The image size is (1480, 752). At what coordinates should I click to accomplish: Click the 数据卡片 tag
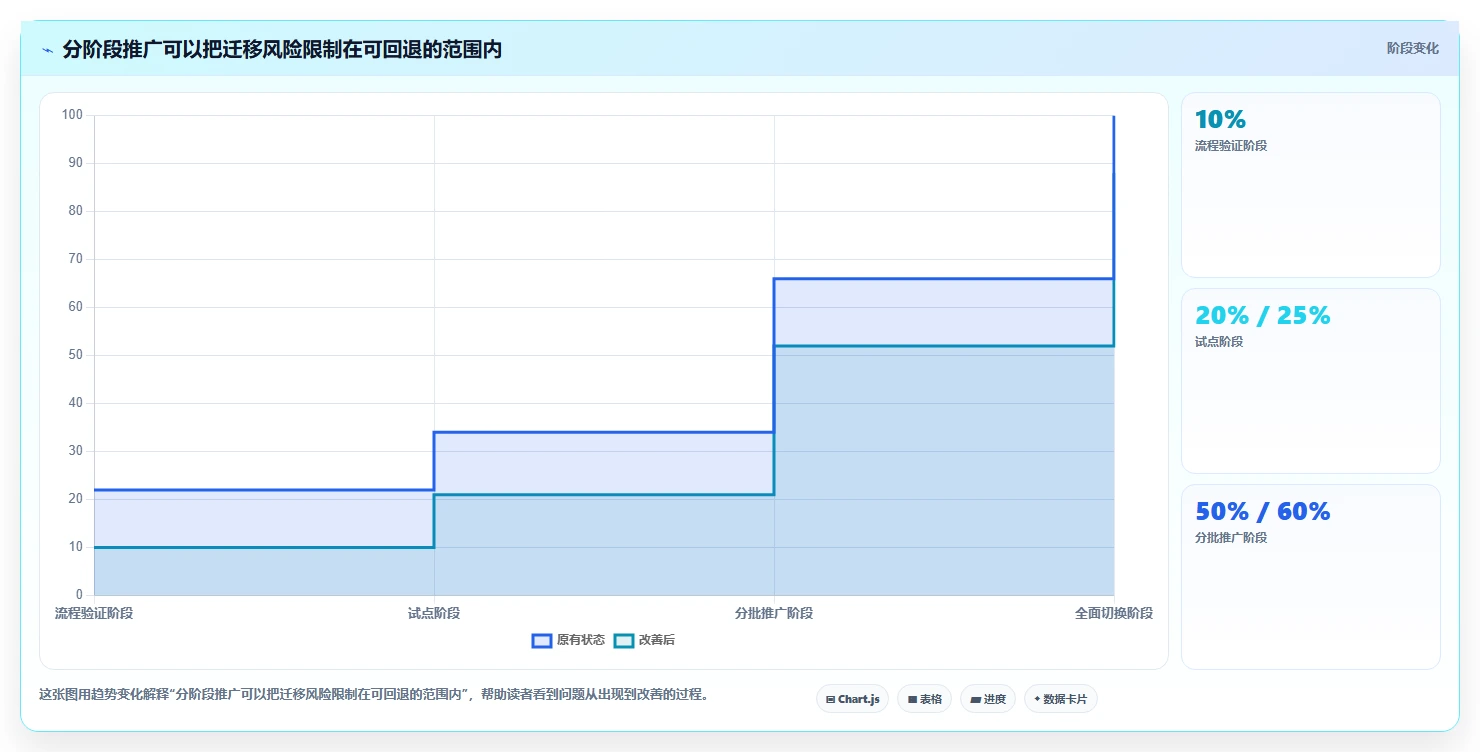coord(1061,699)
